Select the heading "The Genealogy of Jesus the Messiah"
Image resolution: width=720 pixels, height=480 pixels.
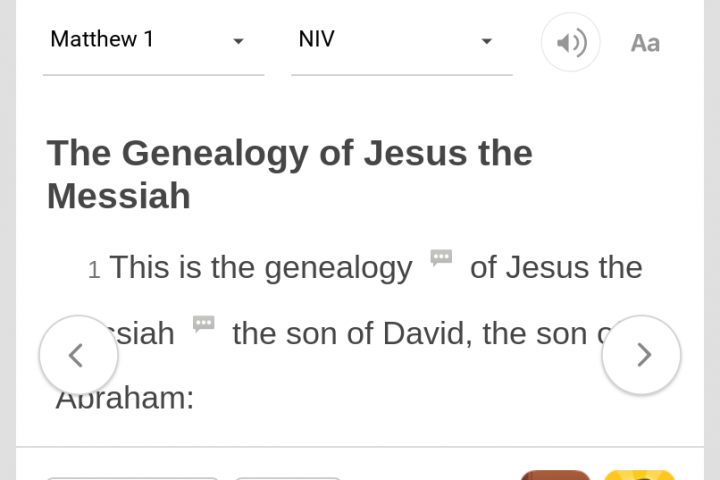tap(290, 174)
